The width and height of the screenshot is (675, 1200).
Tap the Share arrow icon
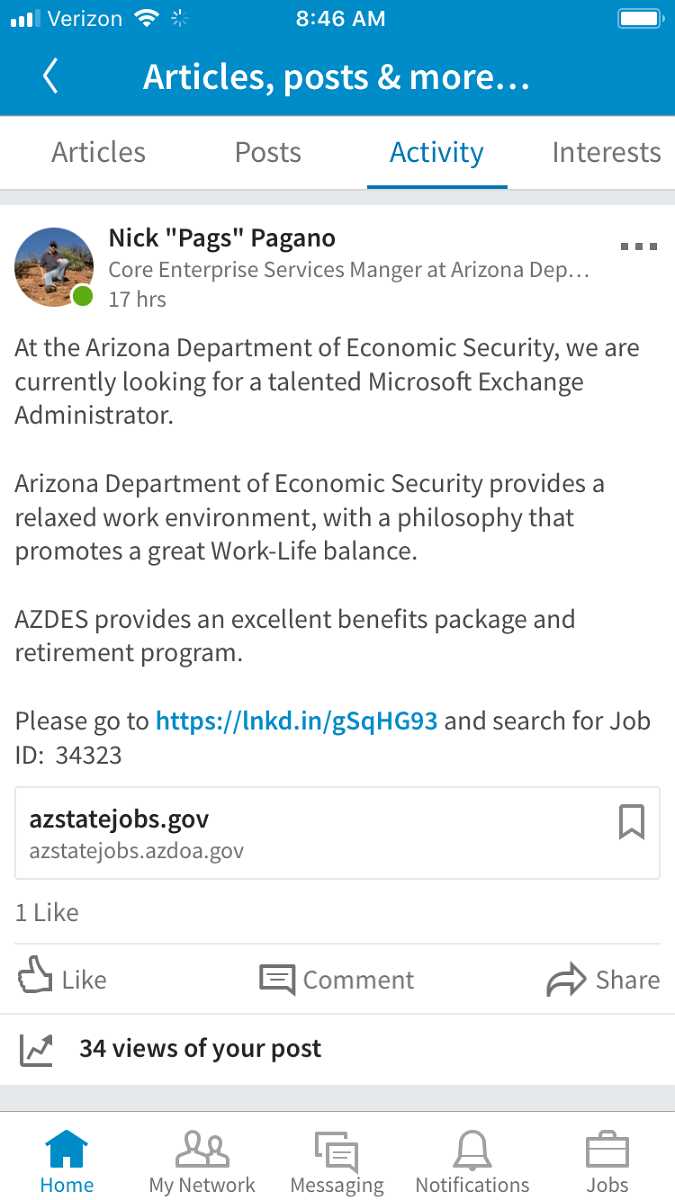coord(566,980)
